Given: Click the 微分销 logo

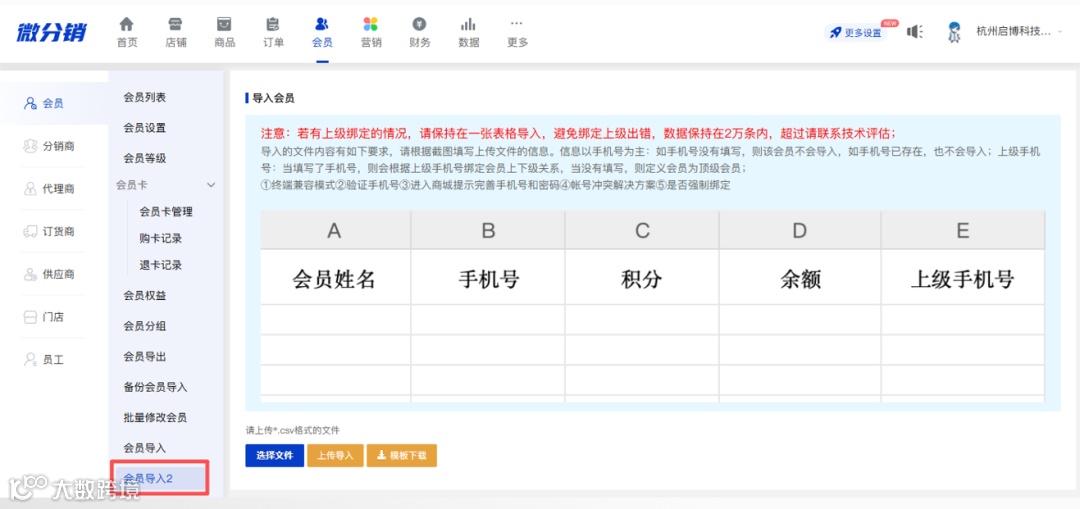Looking at the screenshot, I should click(52, 32).
